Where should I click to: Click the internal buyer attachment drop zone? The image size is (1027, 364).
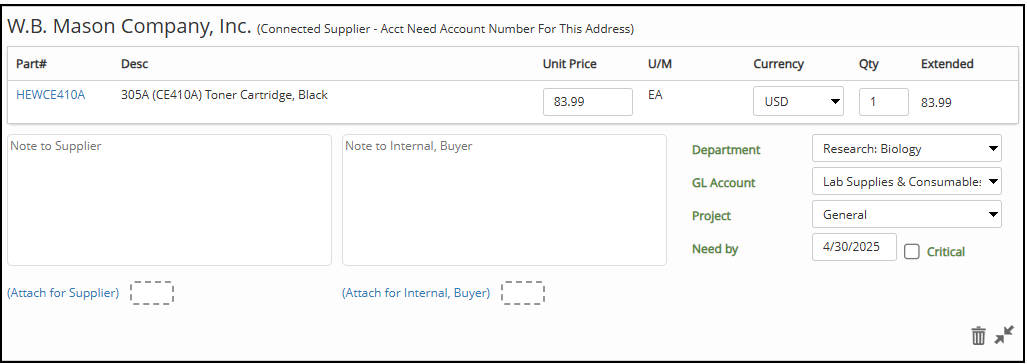[522, 293]
